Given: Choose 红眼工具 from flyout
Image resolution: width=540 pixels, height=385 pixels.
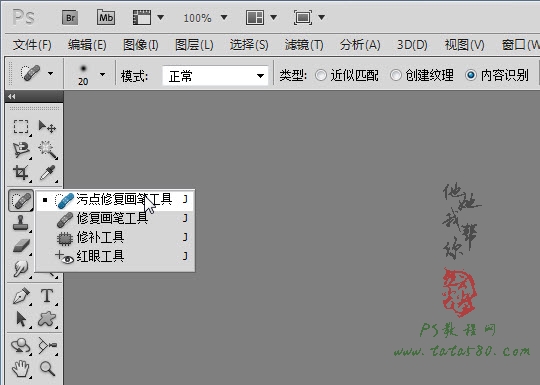Looking at the screenshot, I should tap(115, 256).
